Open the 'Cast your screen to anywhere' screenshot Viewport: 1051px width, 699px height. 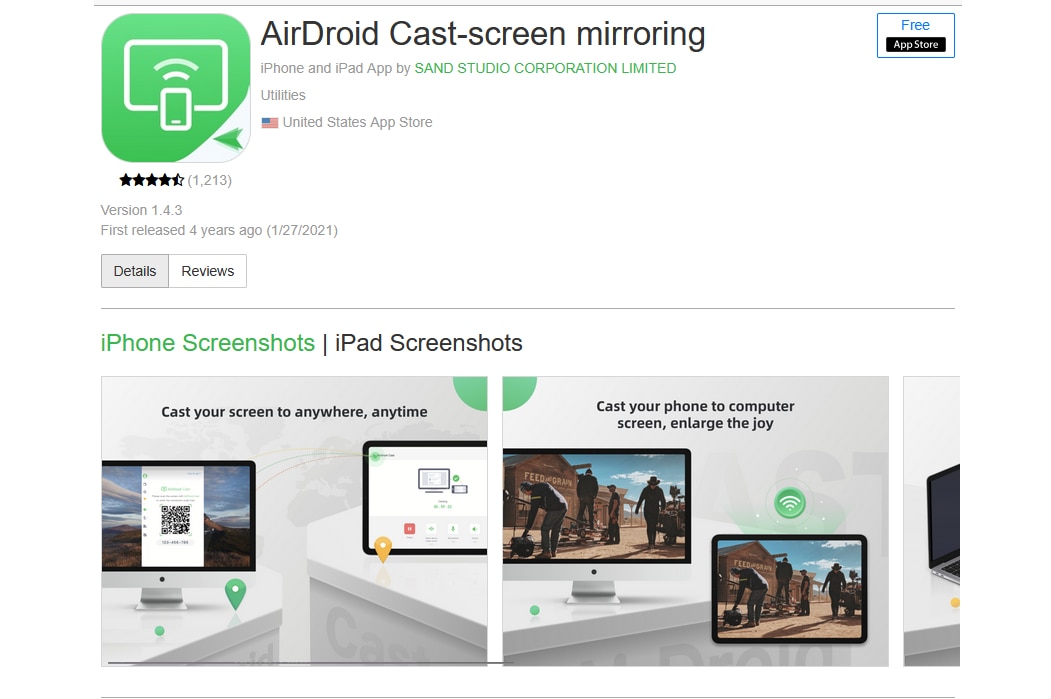pyautogui.click(x=294, y=521)
